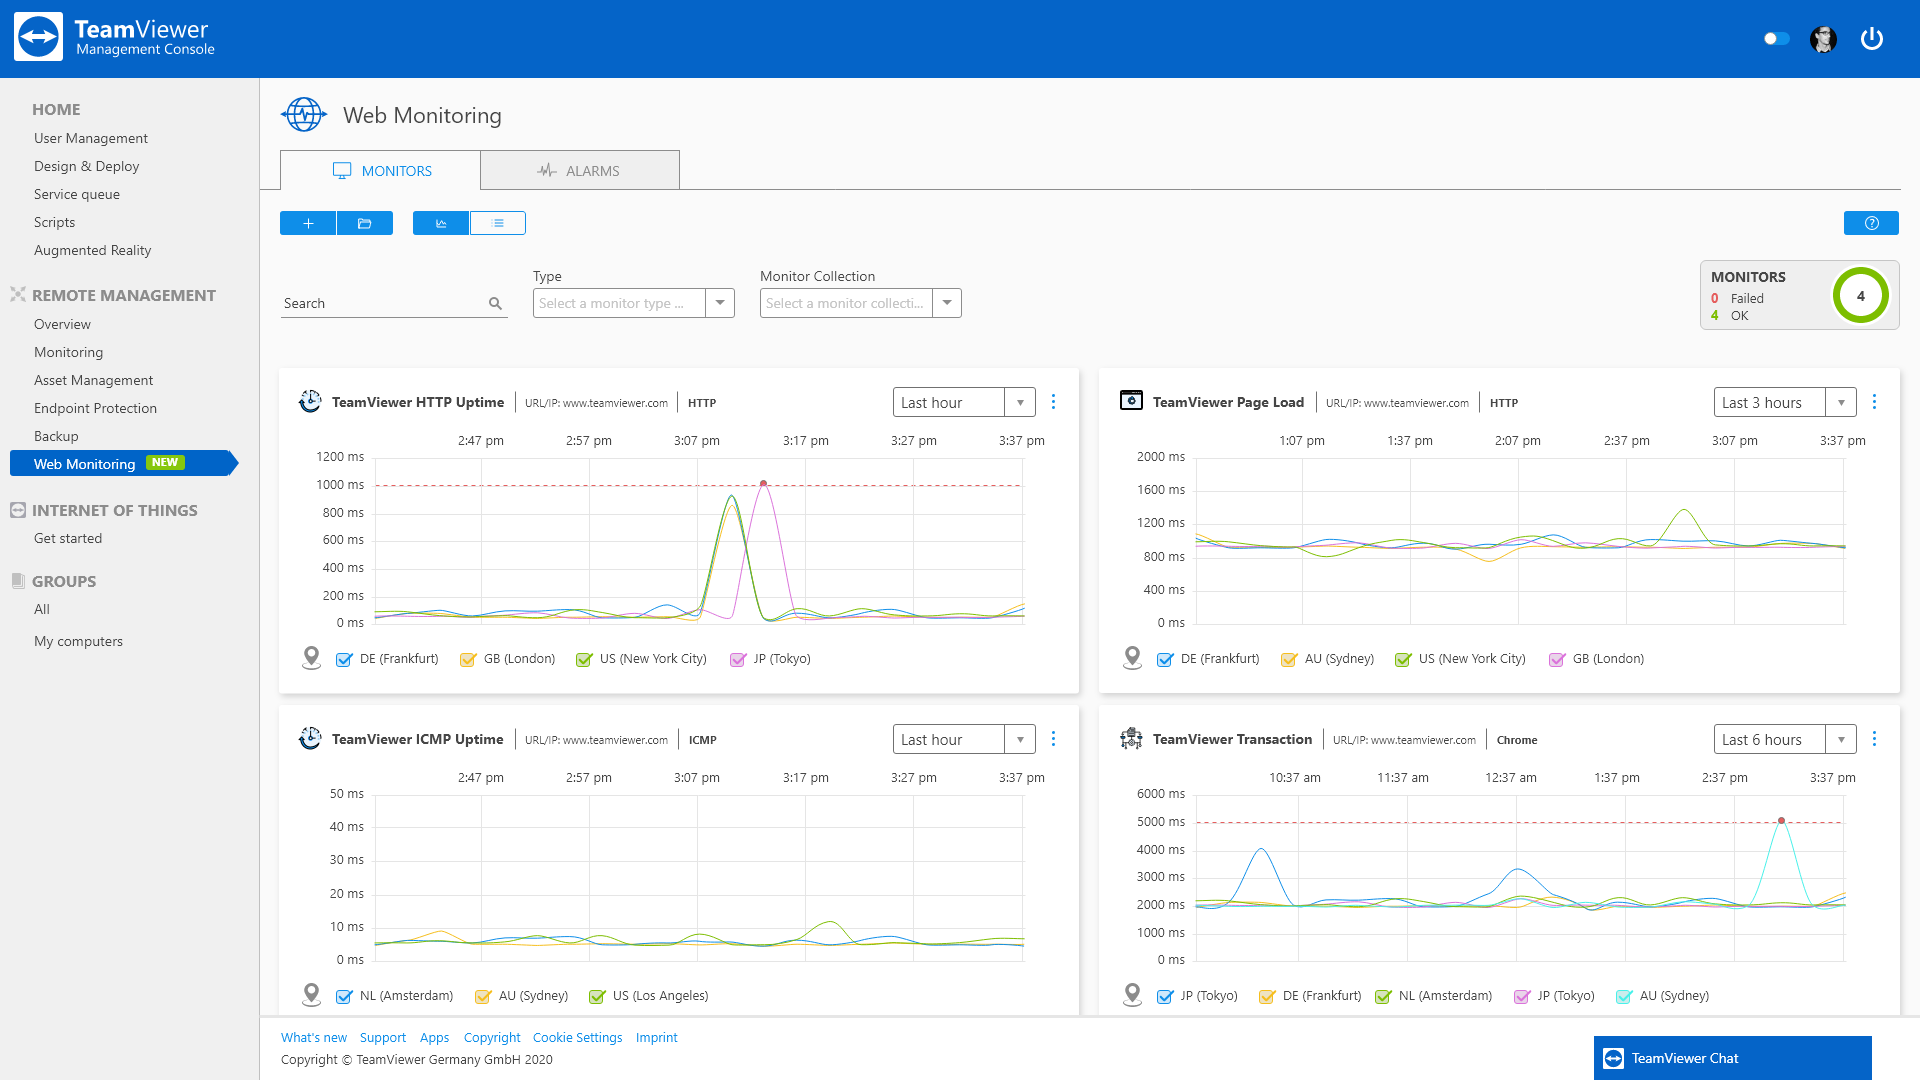Add a new web monitor with the plus icon
The width and height of the screenshot is (1920, 1080).
[308, 223]
